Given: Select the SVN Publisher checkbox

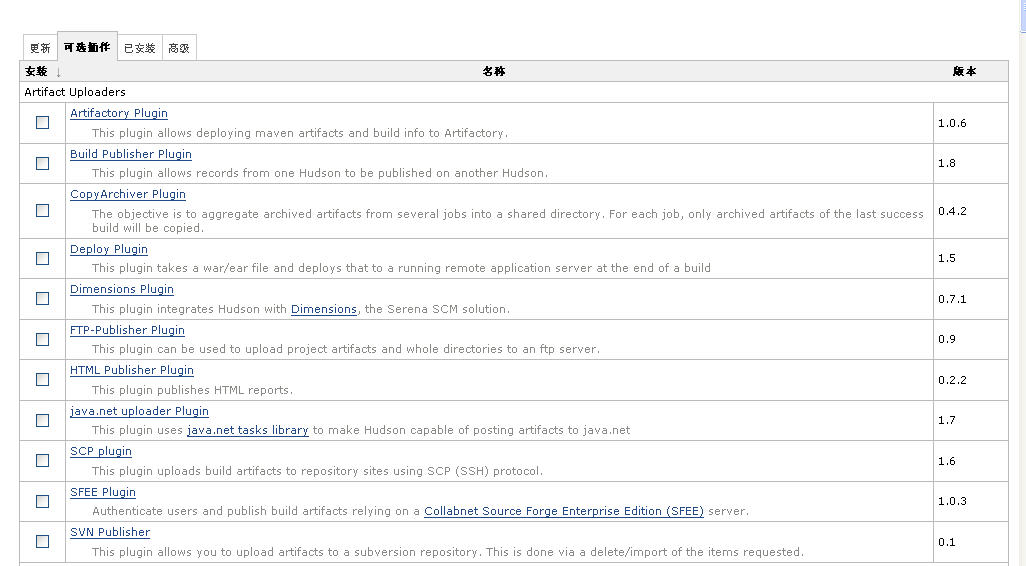Looking at the screenshot, I should (43, 541).
